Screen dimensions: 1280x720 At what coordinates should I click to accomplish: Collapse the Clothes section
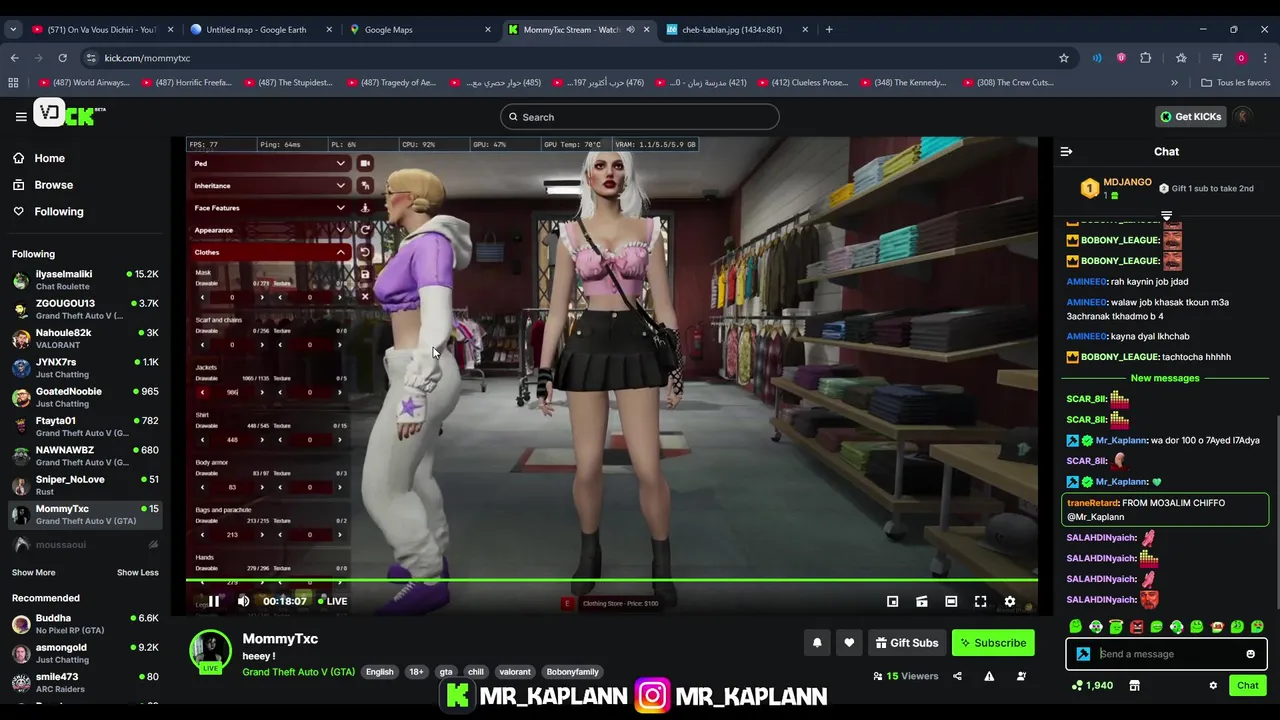tap(270, 252)
